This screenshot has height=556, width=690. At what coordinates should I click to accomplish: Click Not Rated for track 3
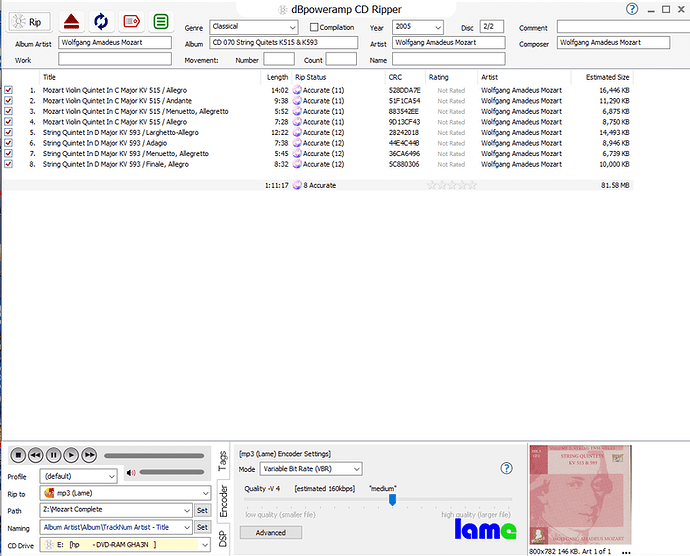click(x=451, y=111)
